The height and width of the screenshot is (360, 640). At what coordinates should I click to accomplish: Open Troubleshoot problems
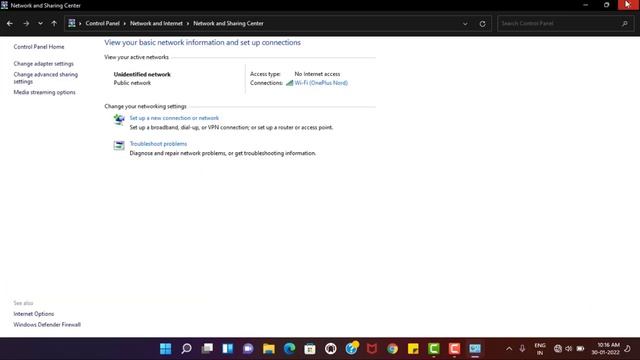pyautogui.click(x=158, y=144)
